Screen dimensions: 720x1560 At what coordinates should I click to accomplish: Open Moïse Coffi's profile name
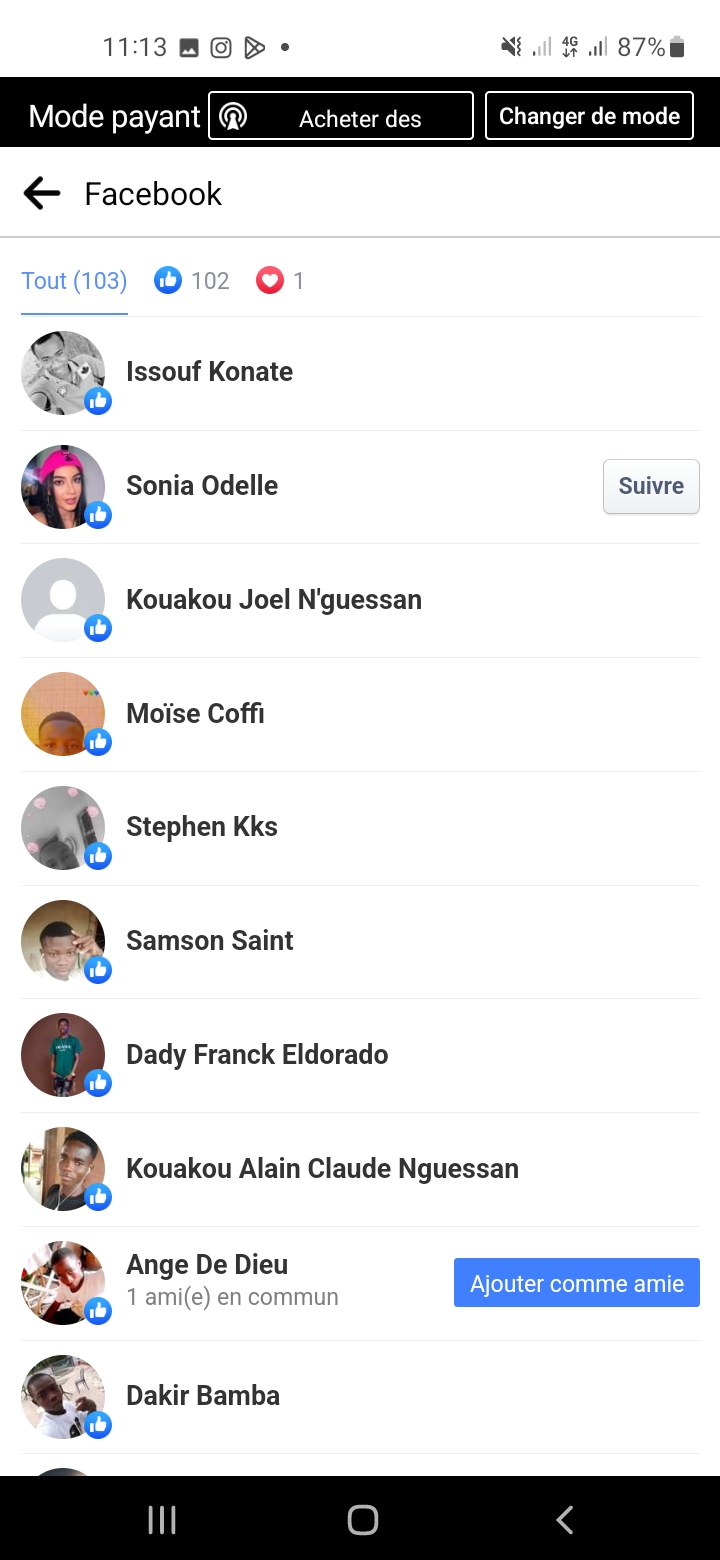pyautogui.click(x=195, y=714)
